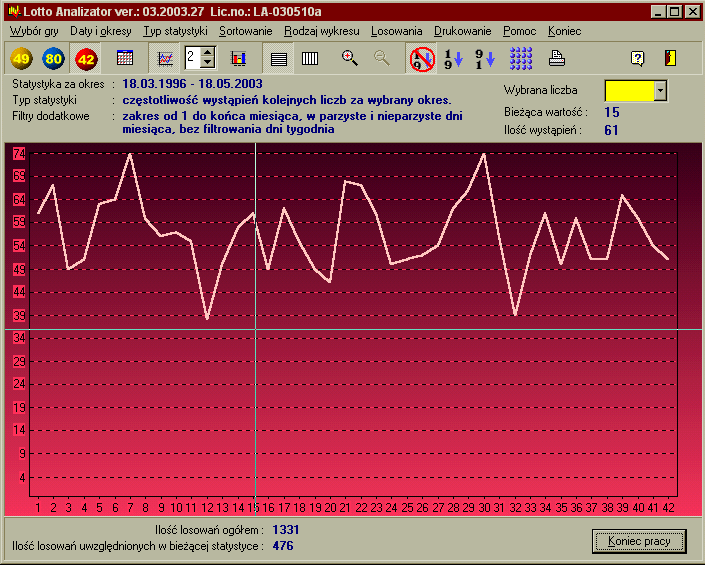Open the Typ statystyki menu

pos(175,31)
